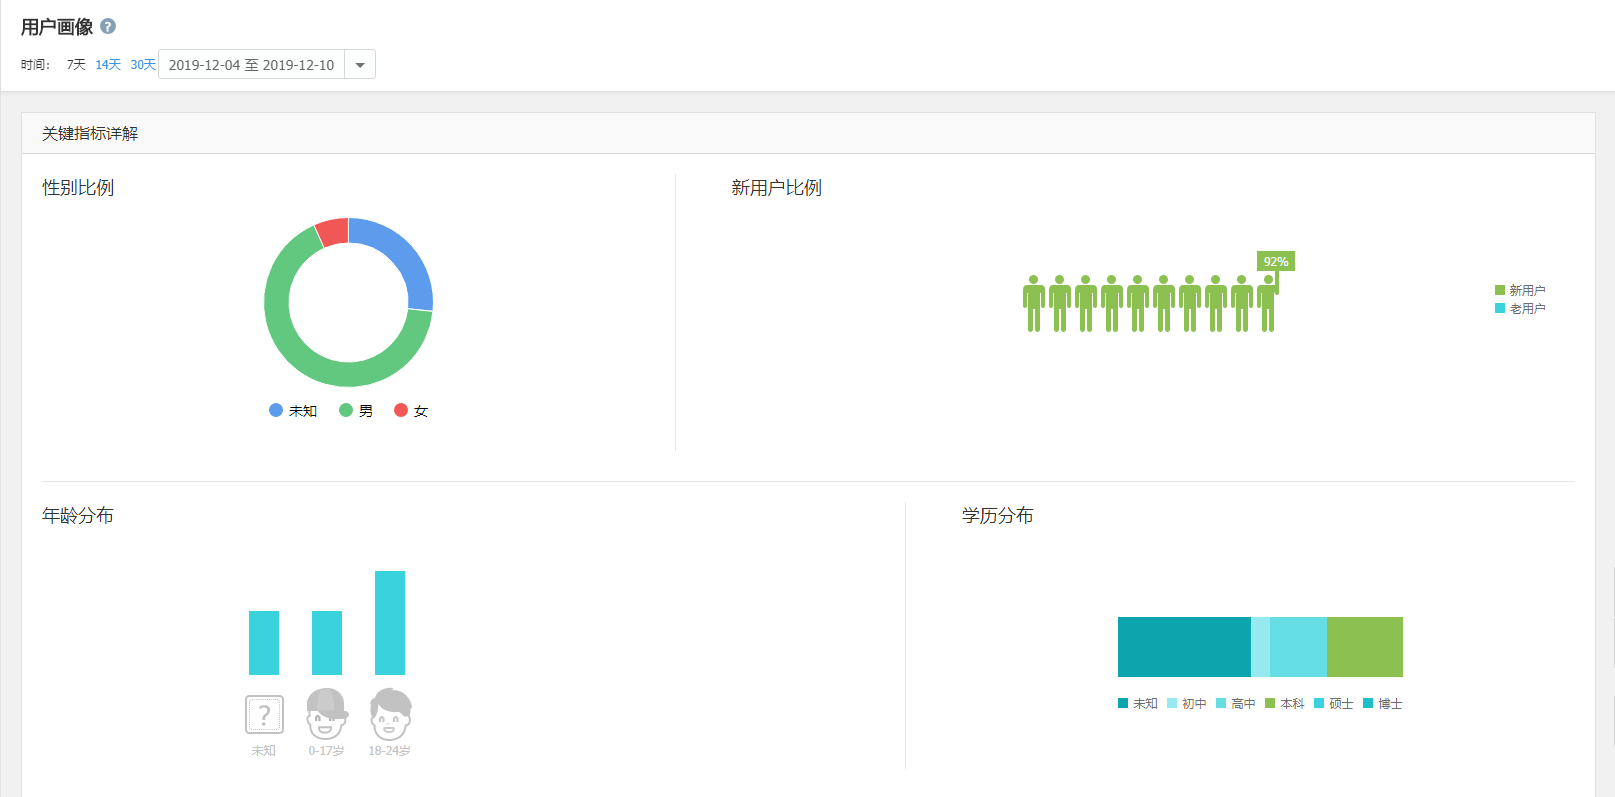
Task: Toggle the 新用户 legend item
Action: pos(1520,290)
